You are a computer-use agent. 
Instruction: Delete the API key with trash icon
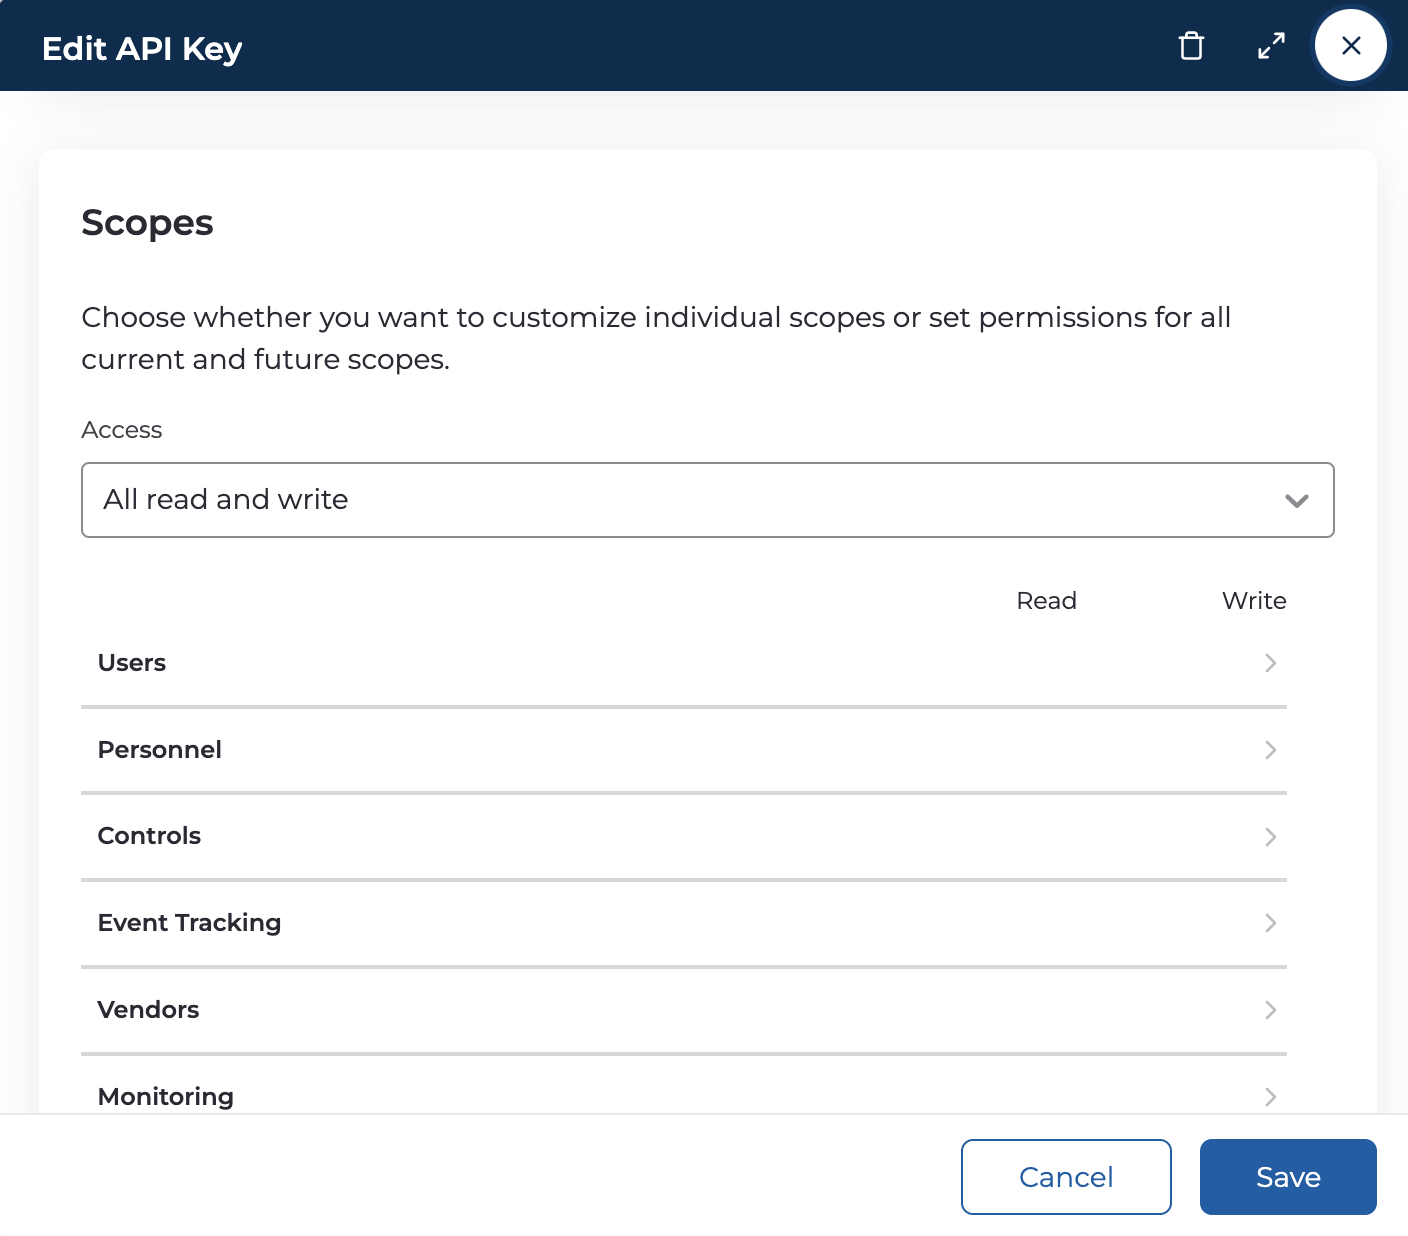pyautogui.click(x=1191, y=46)
